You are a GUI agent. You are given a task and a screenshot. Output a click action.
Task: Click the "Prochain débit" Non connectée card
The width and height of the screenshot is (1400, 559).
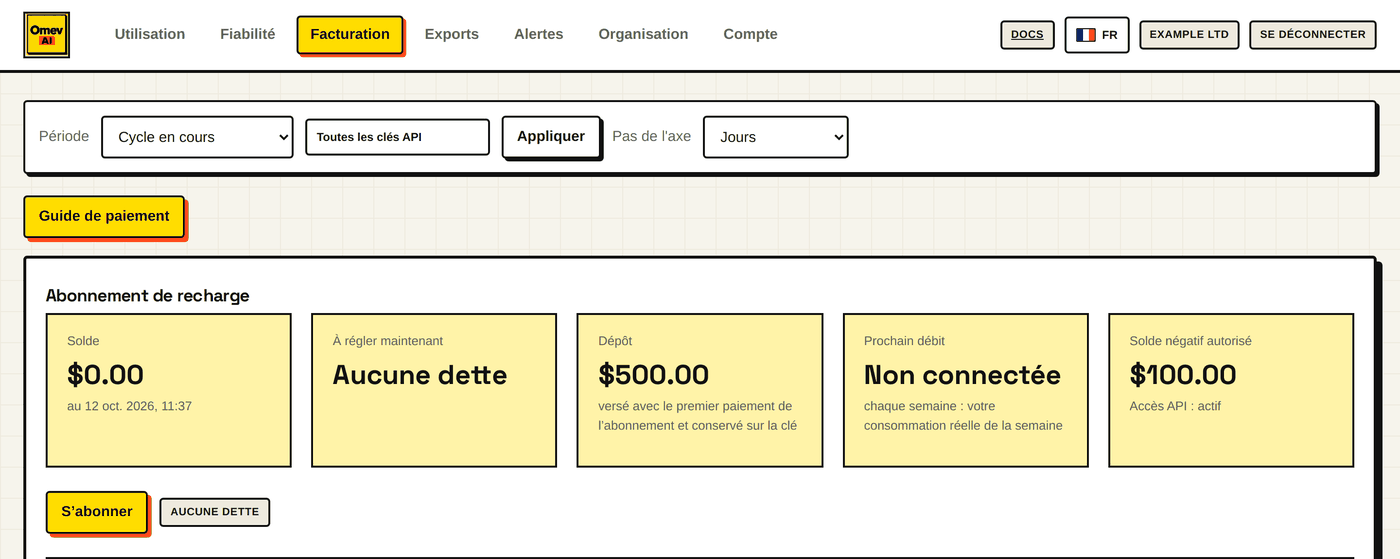click(966, 390)
